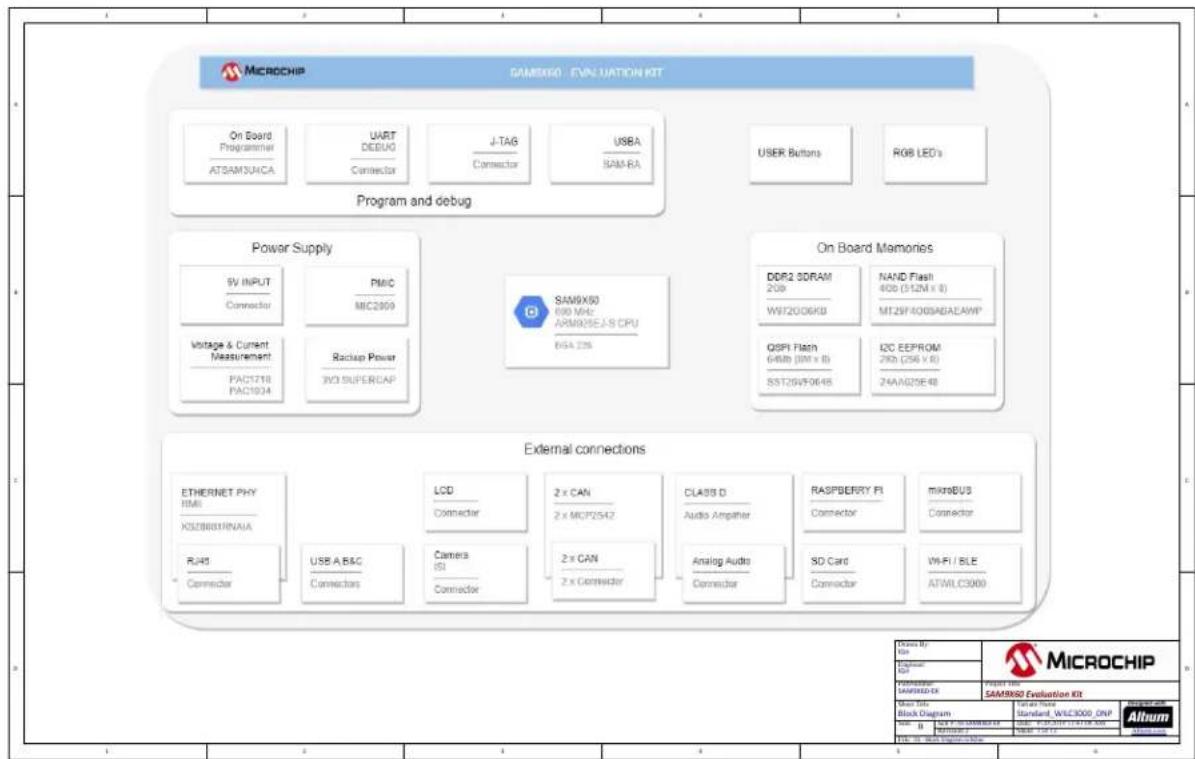Image resolution: width=1195 pixels, height=759 pixels.
Task: Select the ETHERNET PHY block
Action: pos(229,509)
